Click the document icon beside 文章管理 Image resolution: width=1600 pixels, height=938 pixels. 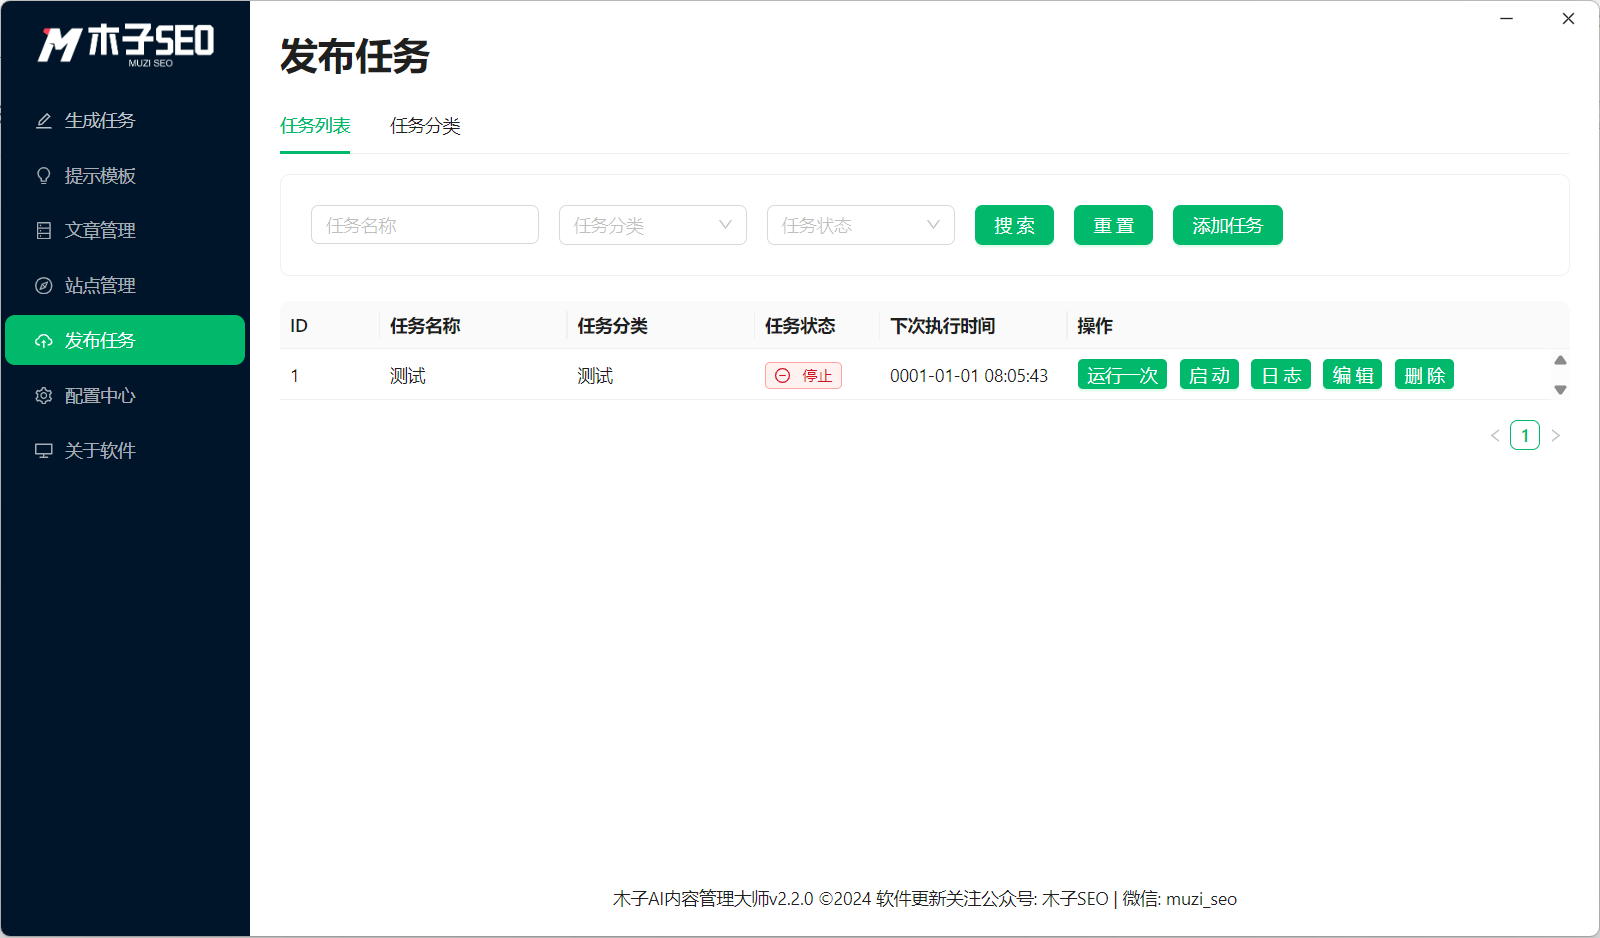(x=44, y=231)
